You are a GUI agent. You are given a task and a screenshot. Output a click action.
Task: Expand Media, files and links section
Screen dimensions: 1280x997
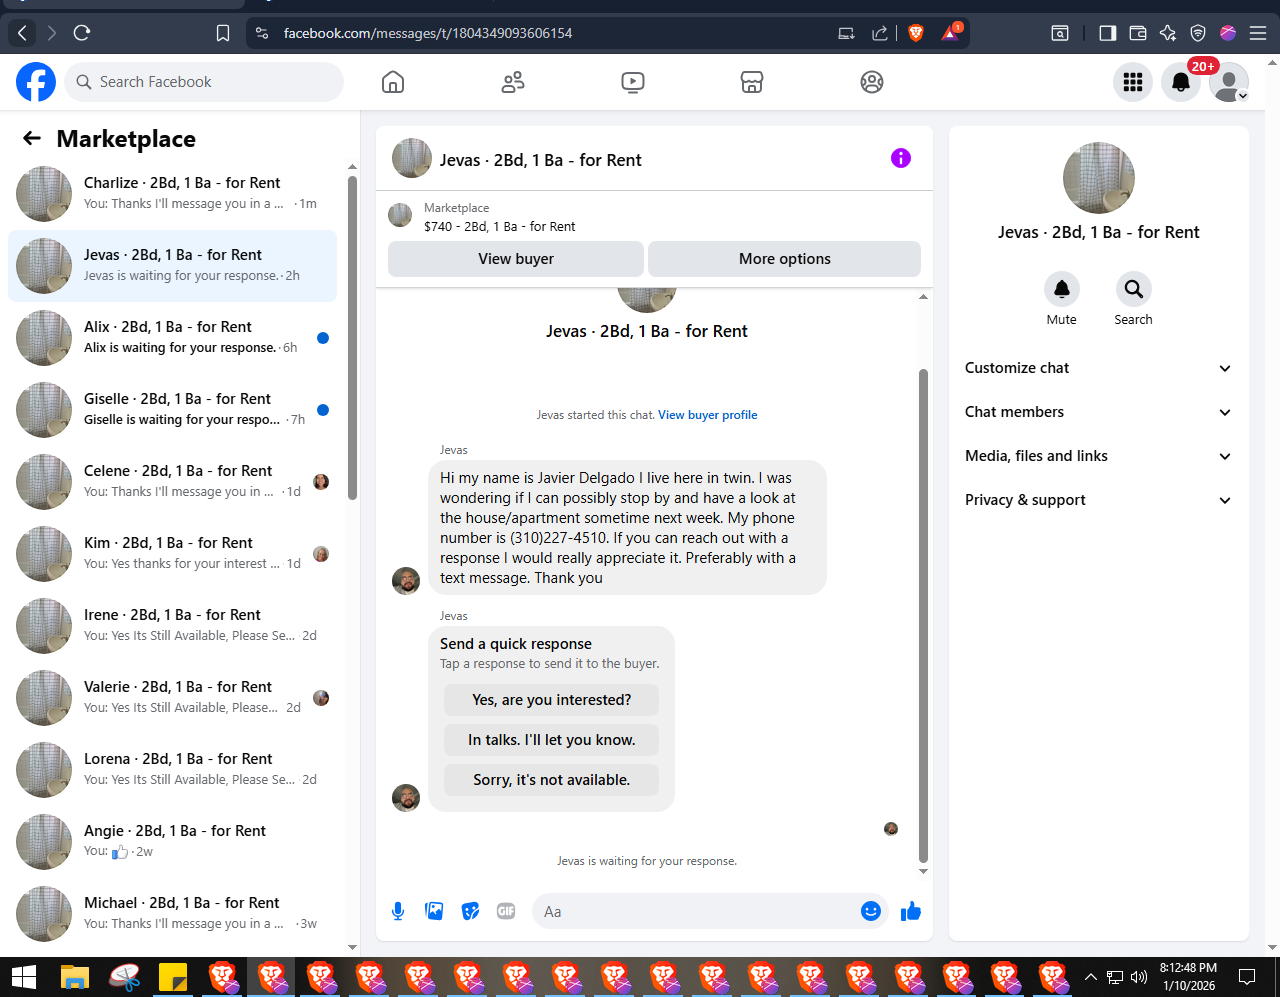(1098, 456)
